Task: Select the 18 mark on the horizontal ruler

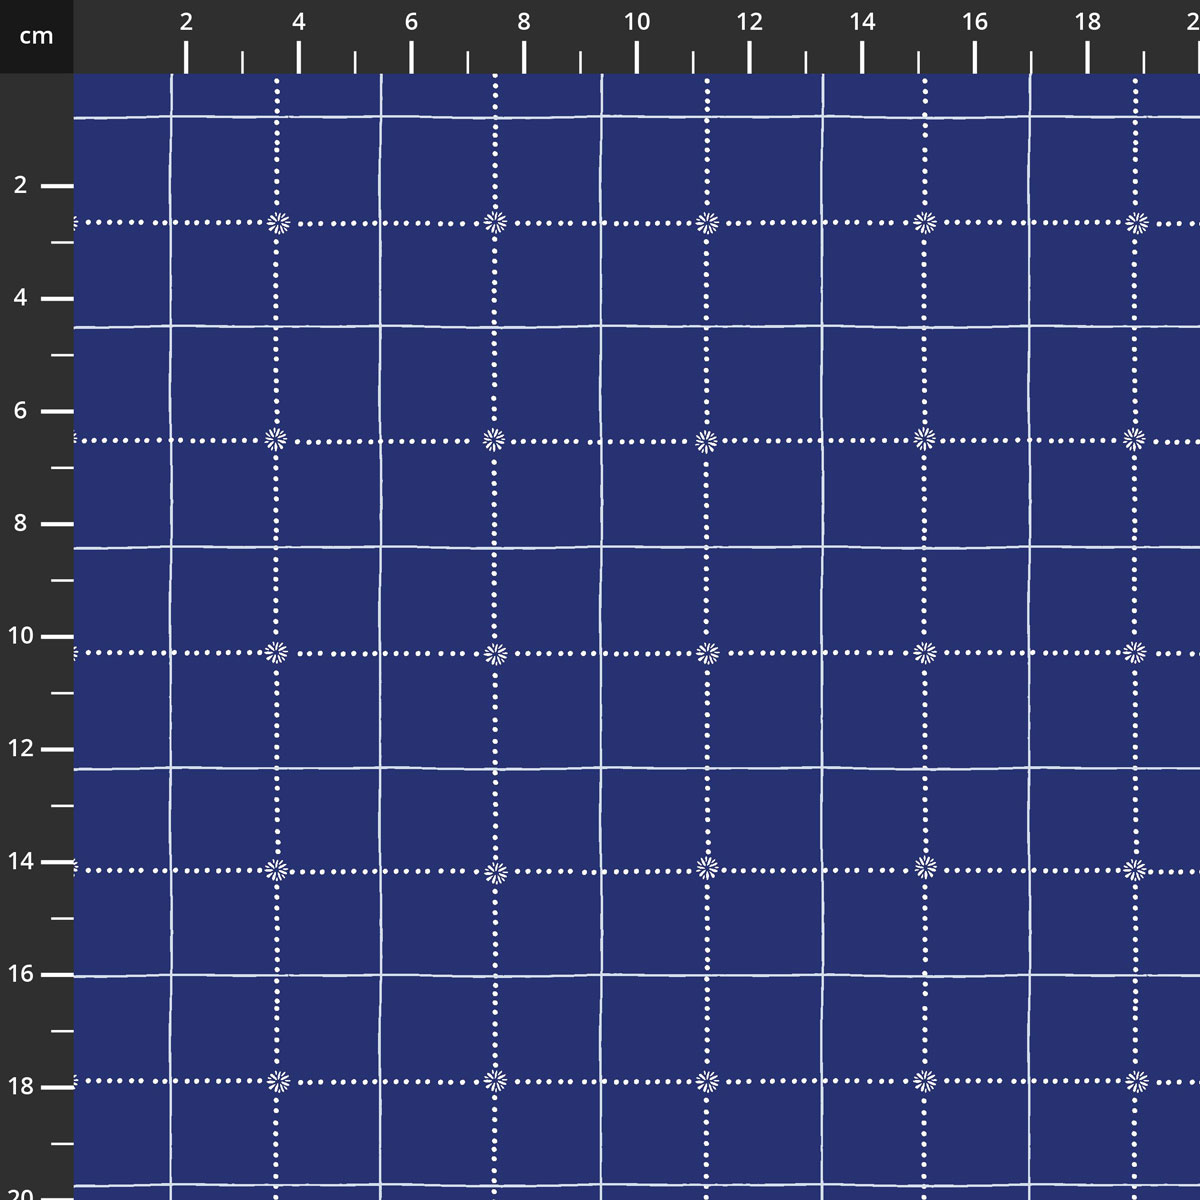Action: pos(1088,22)
